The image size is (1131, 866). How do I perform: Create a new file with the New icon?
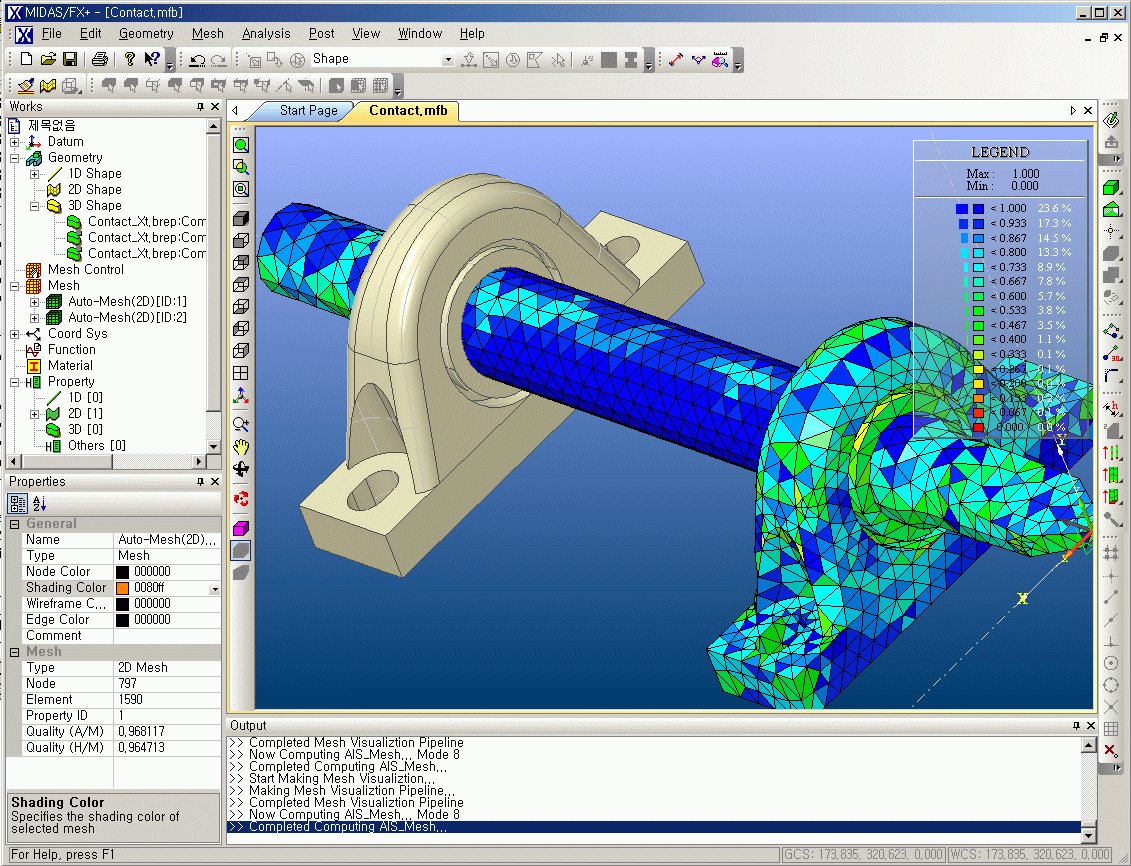[x=27, y=59]
